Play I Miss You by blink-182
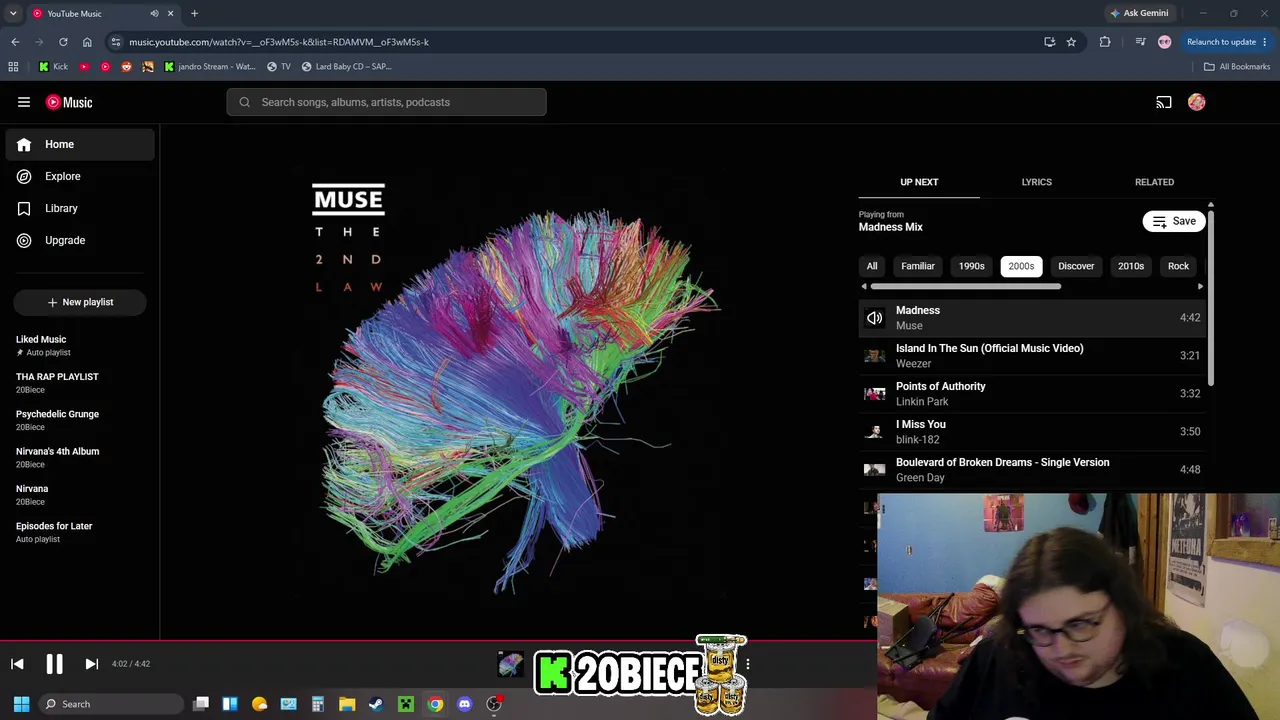Image resolution: width=1280 pixels, height=720 pixels. click(x=1032, y=432)
